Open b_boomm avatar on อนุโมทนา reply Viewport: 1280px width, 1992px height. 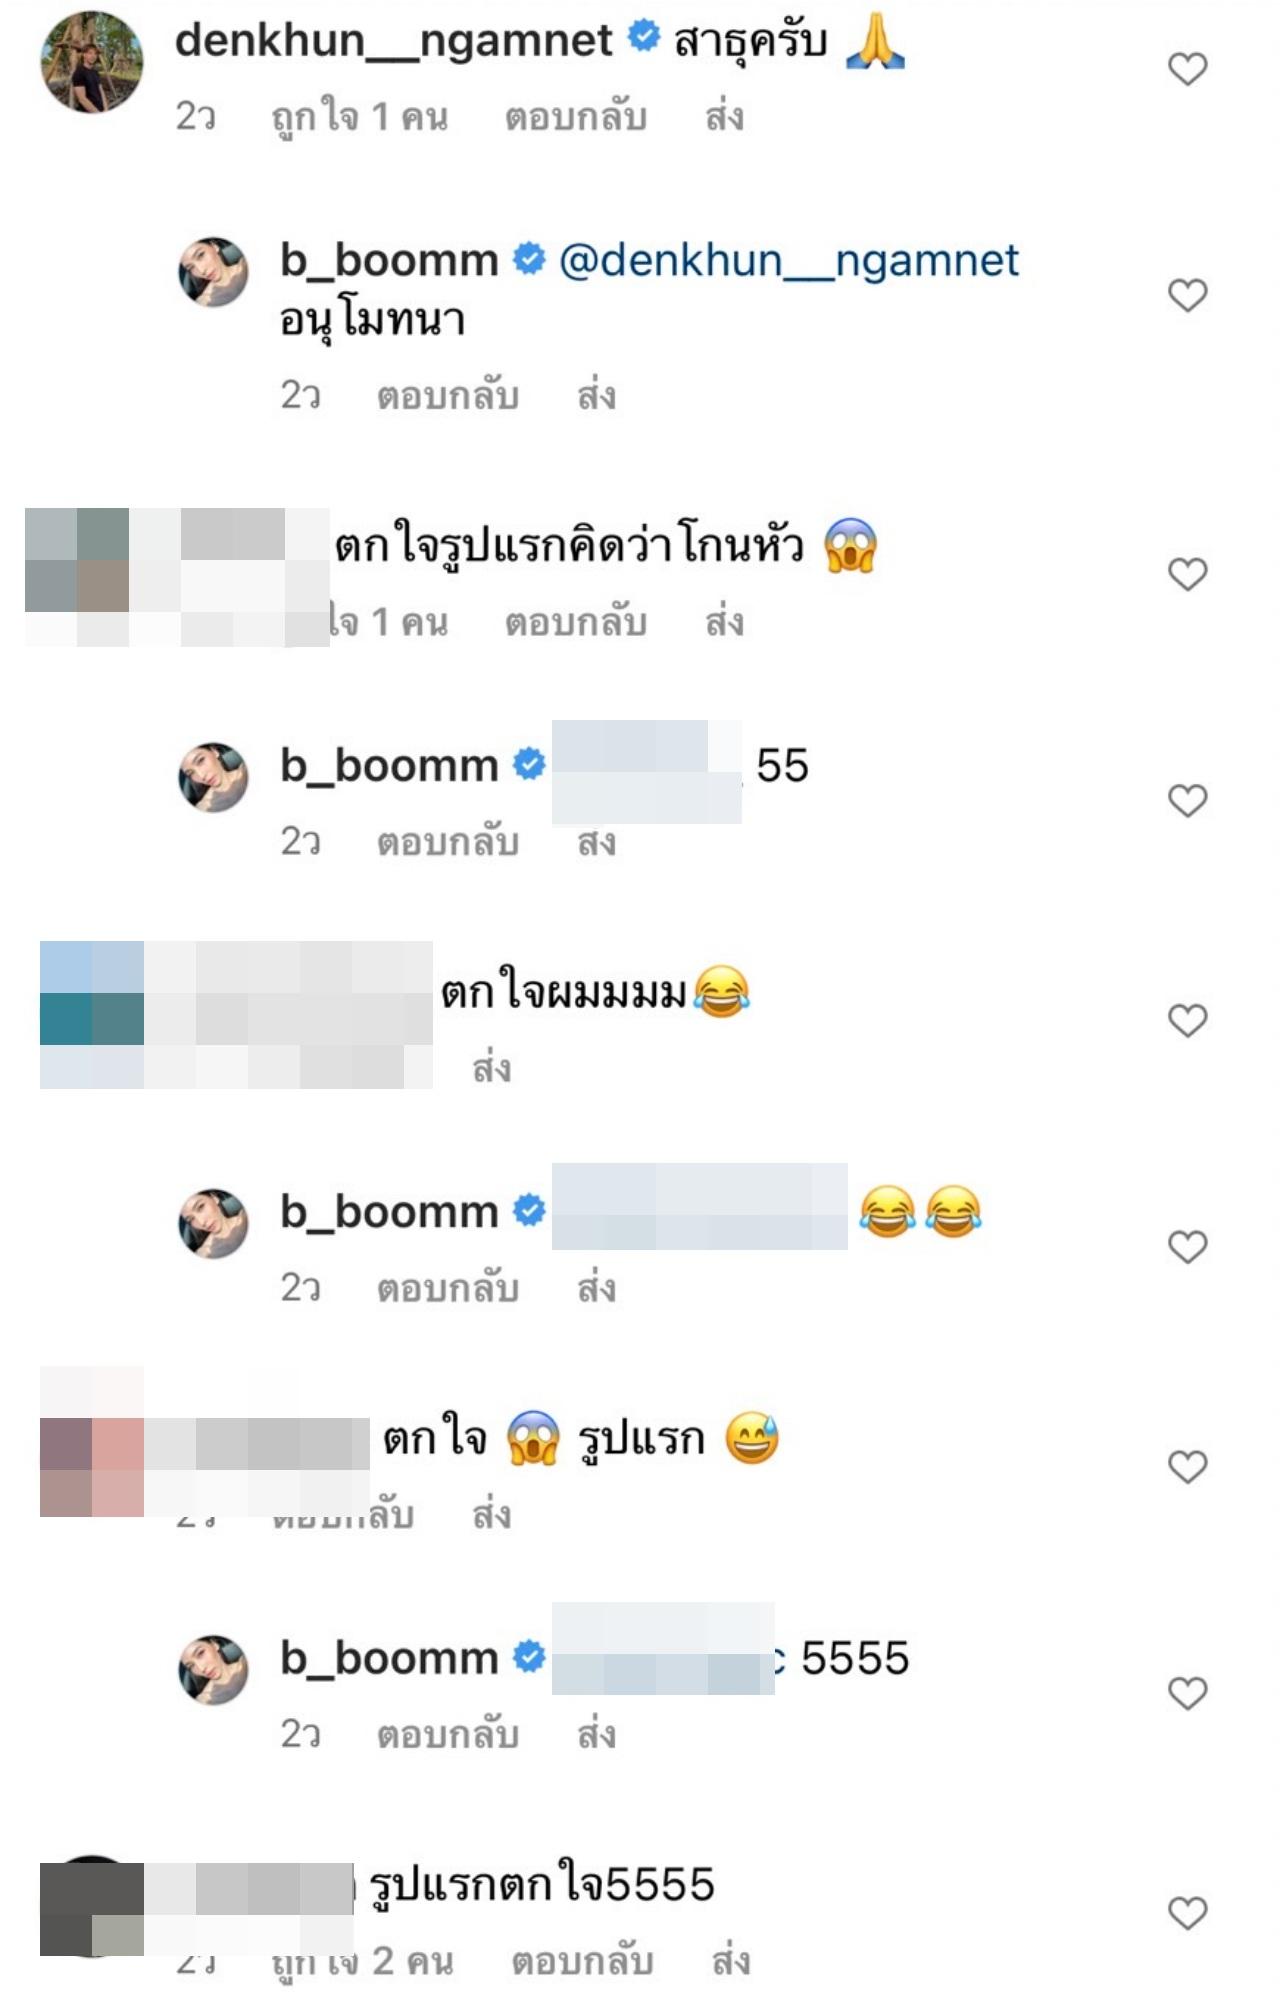(213, 272)
